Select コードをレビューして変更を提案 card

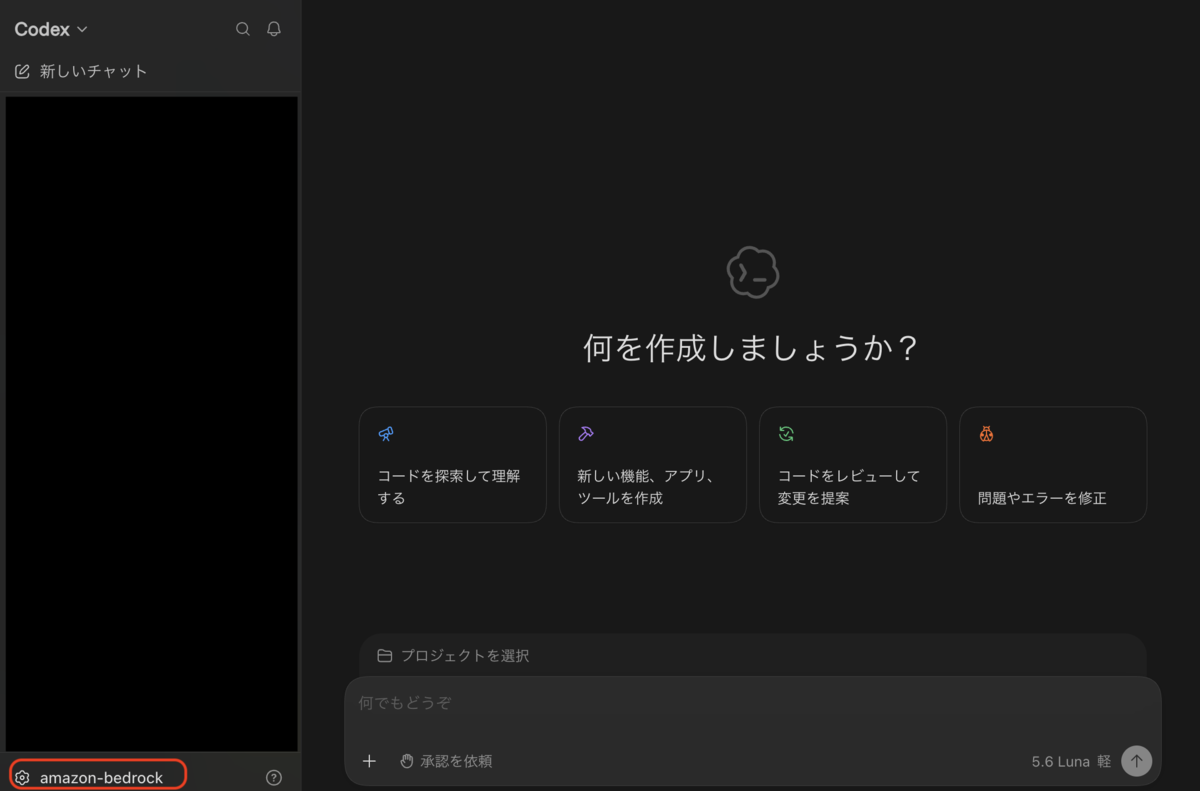click(x=853, y=464)
